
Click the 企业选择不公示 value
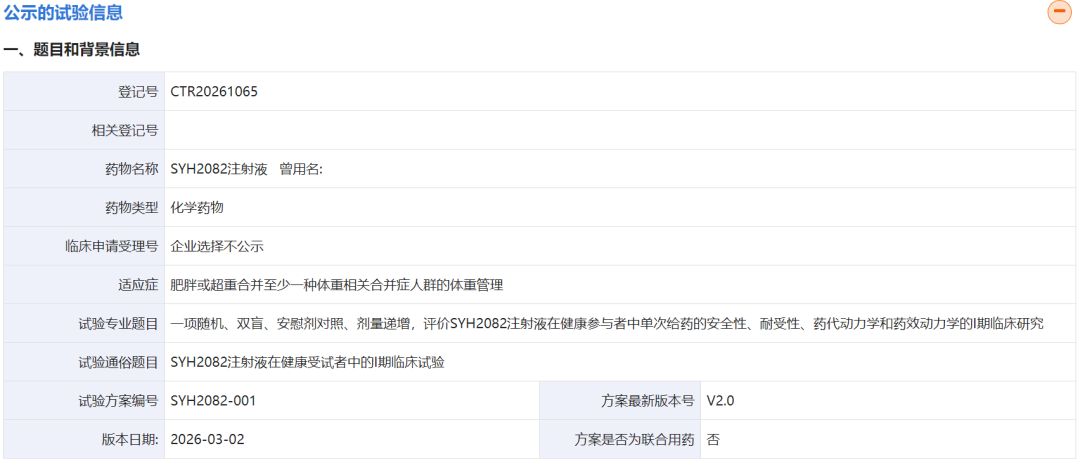[217, 246]
